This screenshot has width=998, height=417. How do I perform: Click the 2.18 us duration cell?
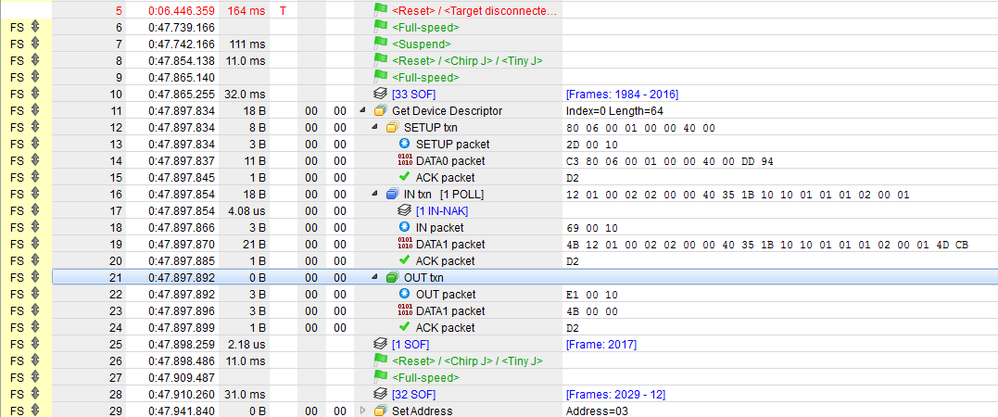click(246, 344)
